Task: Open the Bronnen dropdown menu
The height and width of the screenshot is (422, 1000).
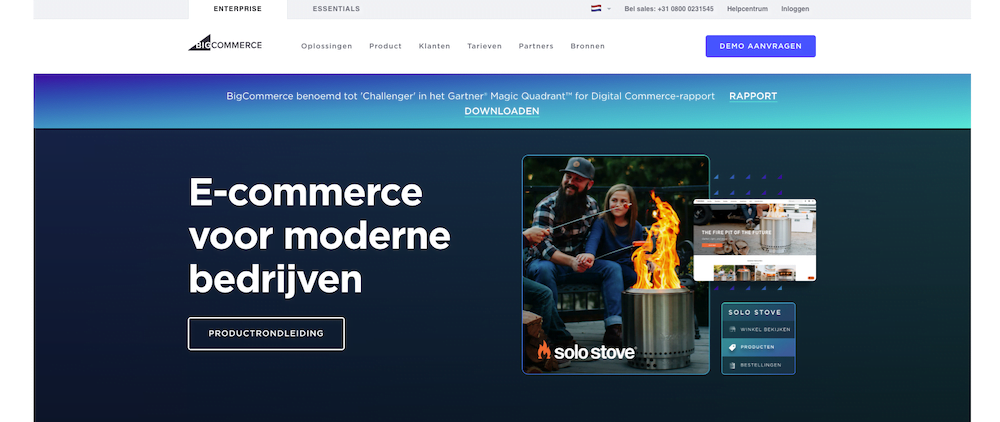Action: pos(587,46)
